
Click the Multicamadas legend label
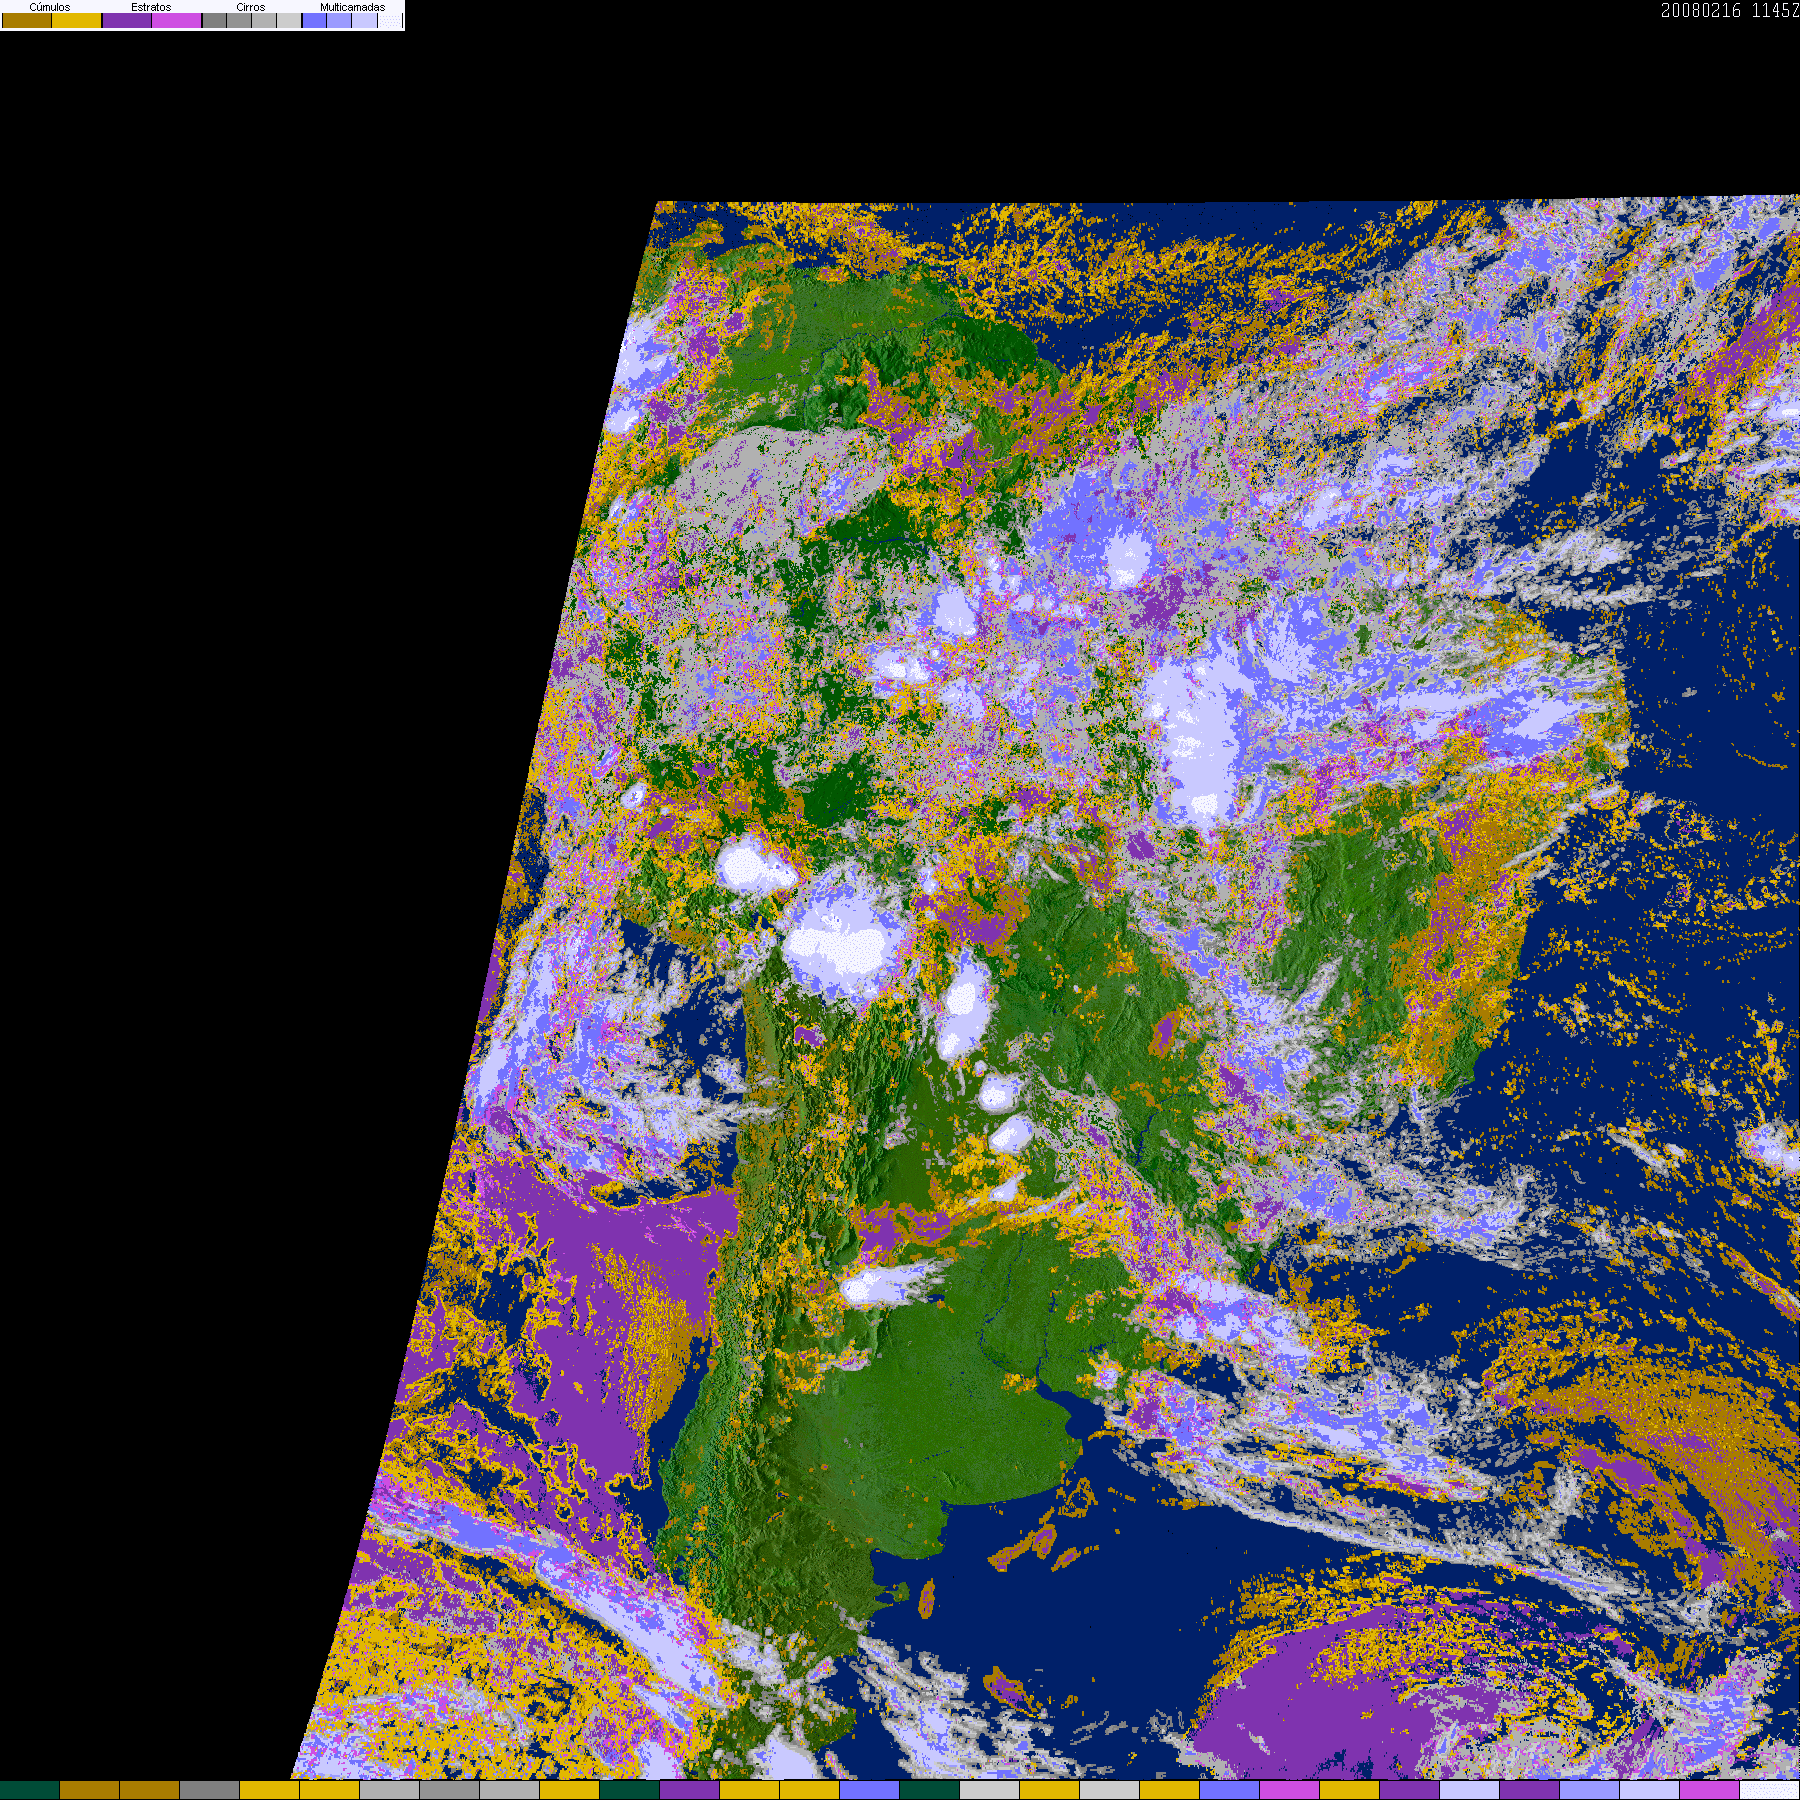(353, 7)
